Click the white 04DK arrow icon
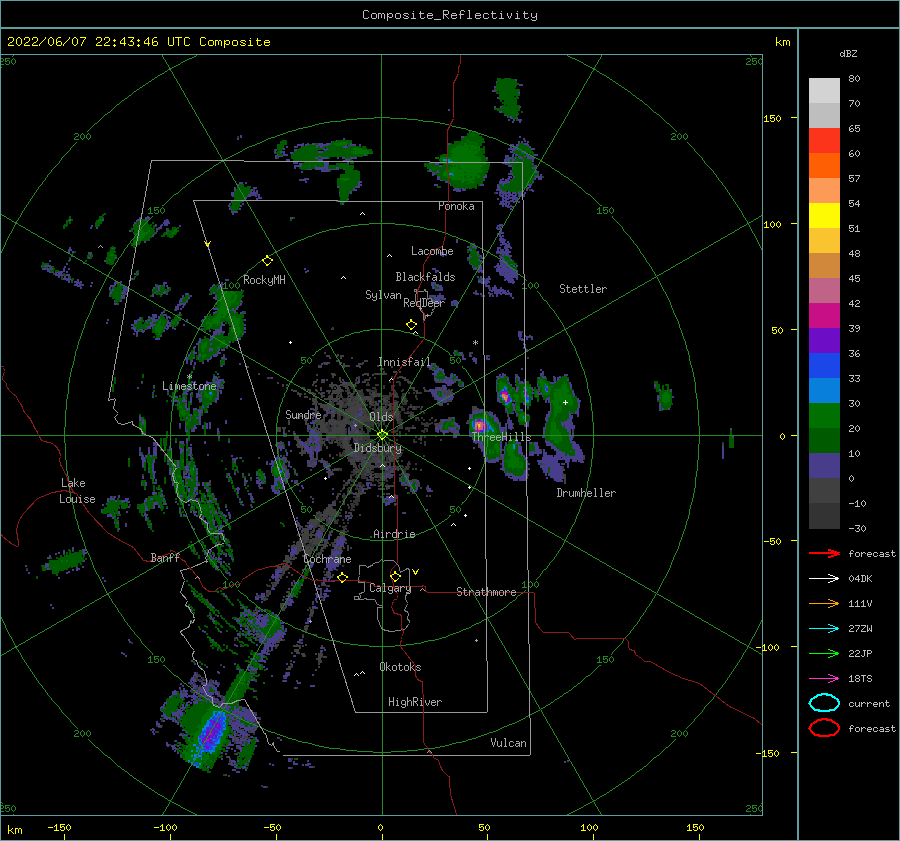Screen dimensions: 900x841 click(824, 578)
